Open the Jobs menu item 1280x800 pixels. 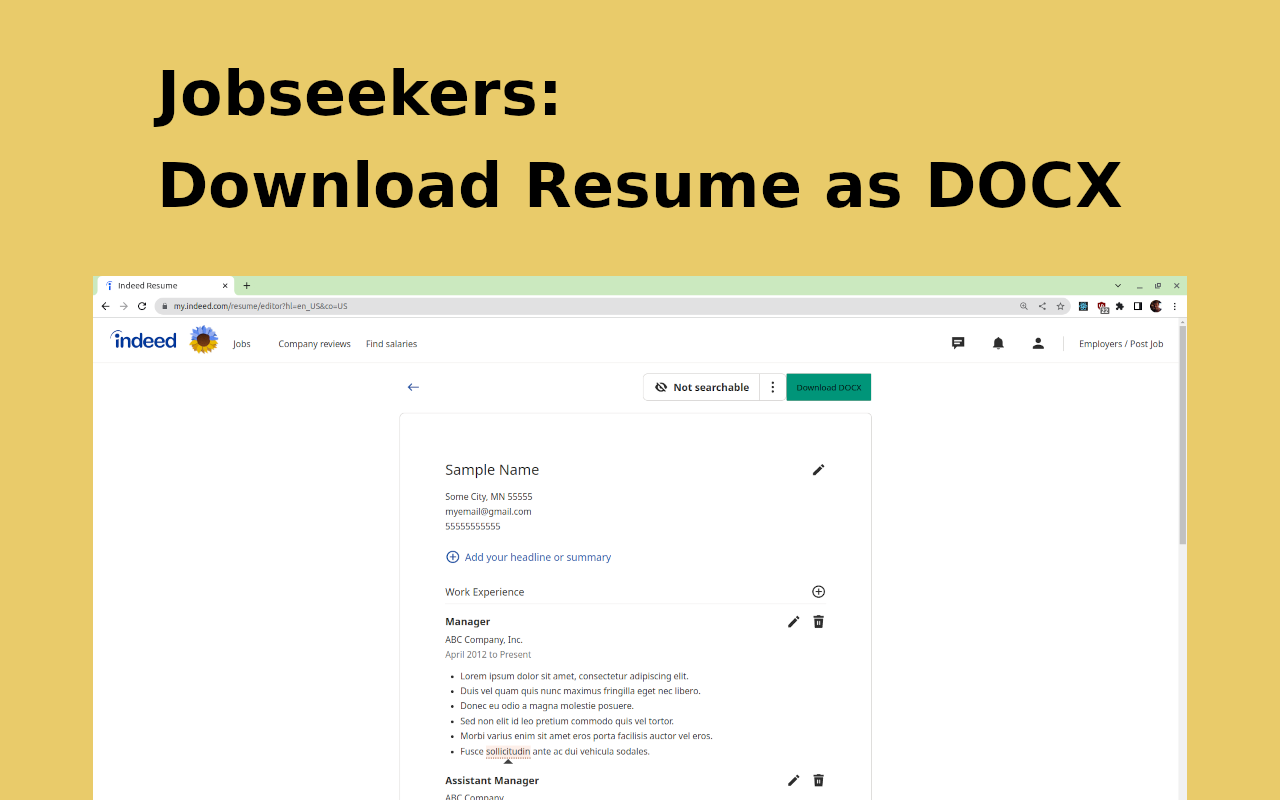242,344
